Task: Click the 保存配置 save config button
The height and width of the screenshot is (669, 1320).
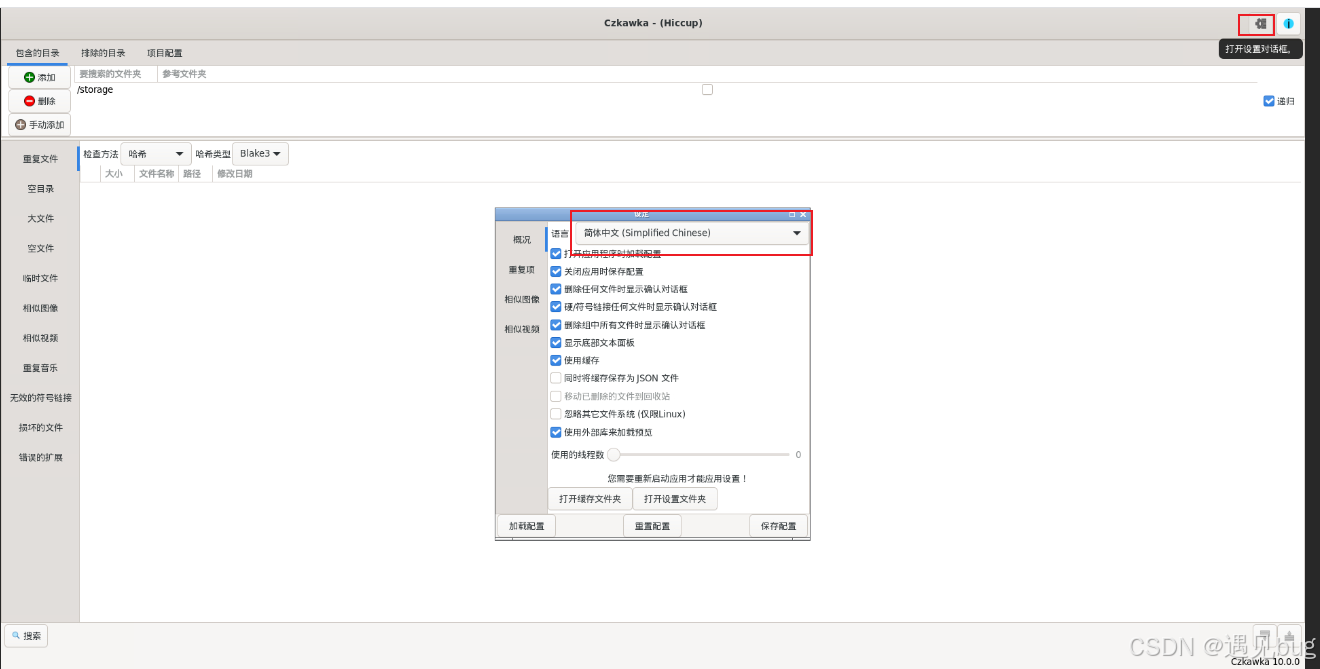Action: click(x=778, y=524)
